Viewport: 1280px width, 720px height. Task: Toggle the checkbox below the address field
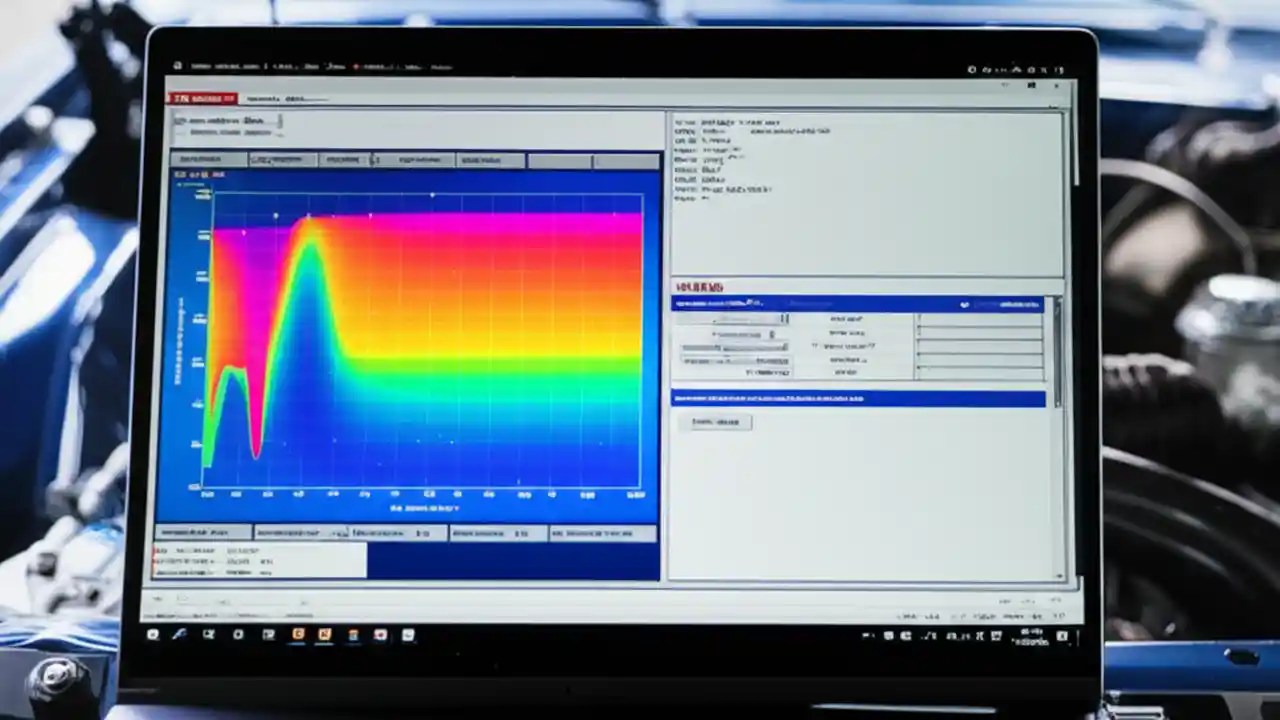[183, 131]
